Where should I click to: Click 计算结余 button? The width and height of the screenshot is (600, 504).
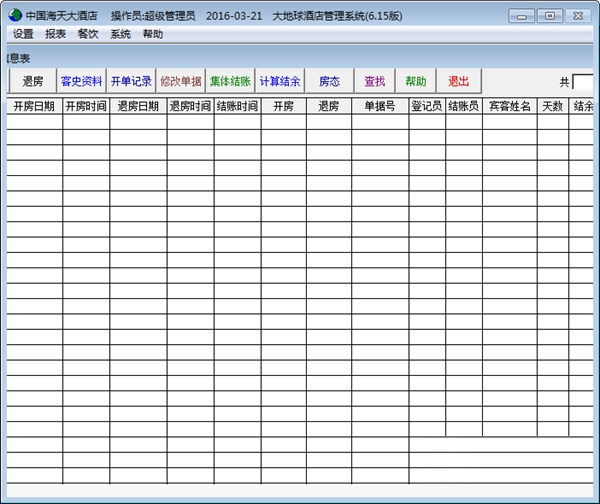click(280, 81)
